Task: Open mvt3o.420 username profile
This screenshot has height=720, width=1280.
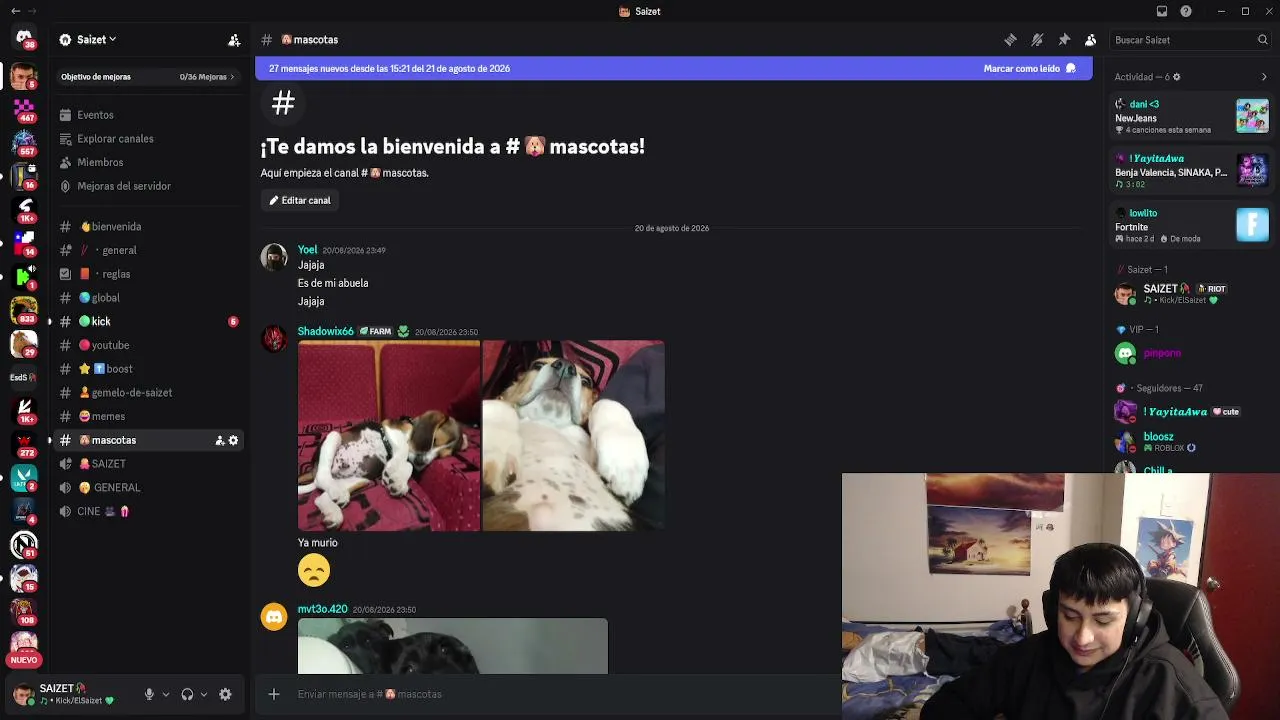Action: pos(322,609)
